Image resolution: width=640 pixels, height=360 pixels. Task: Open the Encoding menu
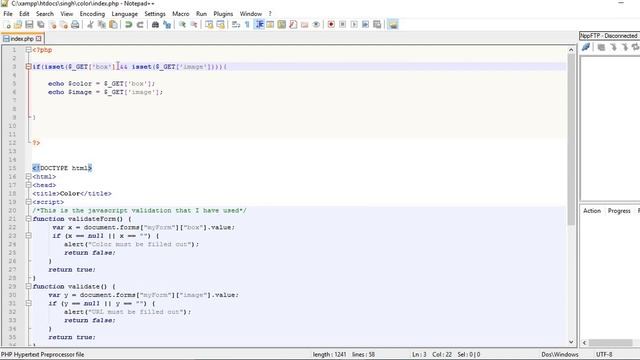click(92, 13)
